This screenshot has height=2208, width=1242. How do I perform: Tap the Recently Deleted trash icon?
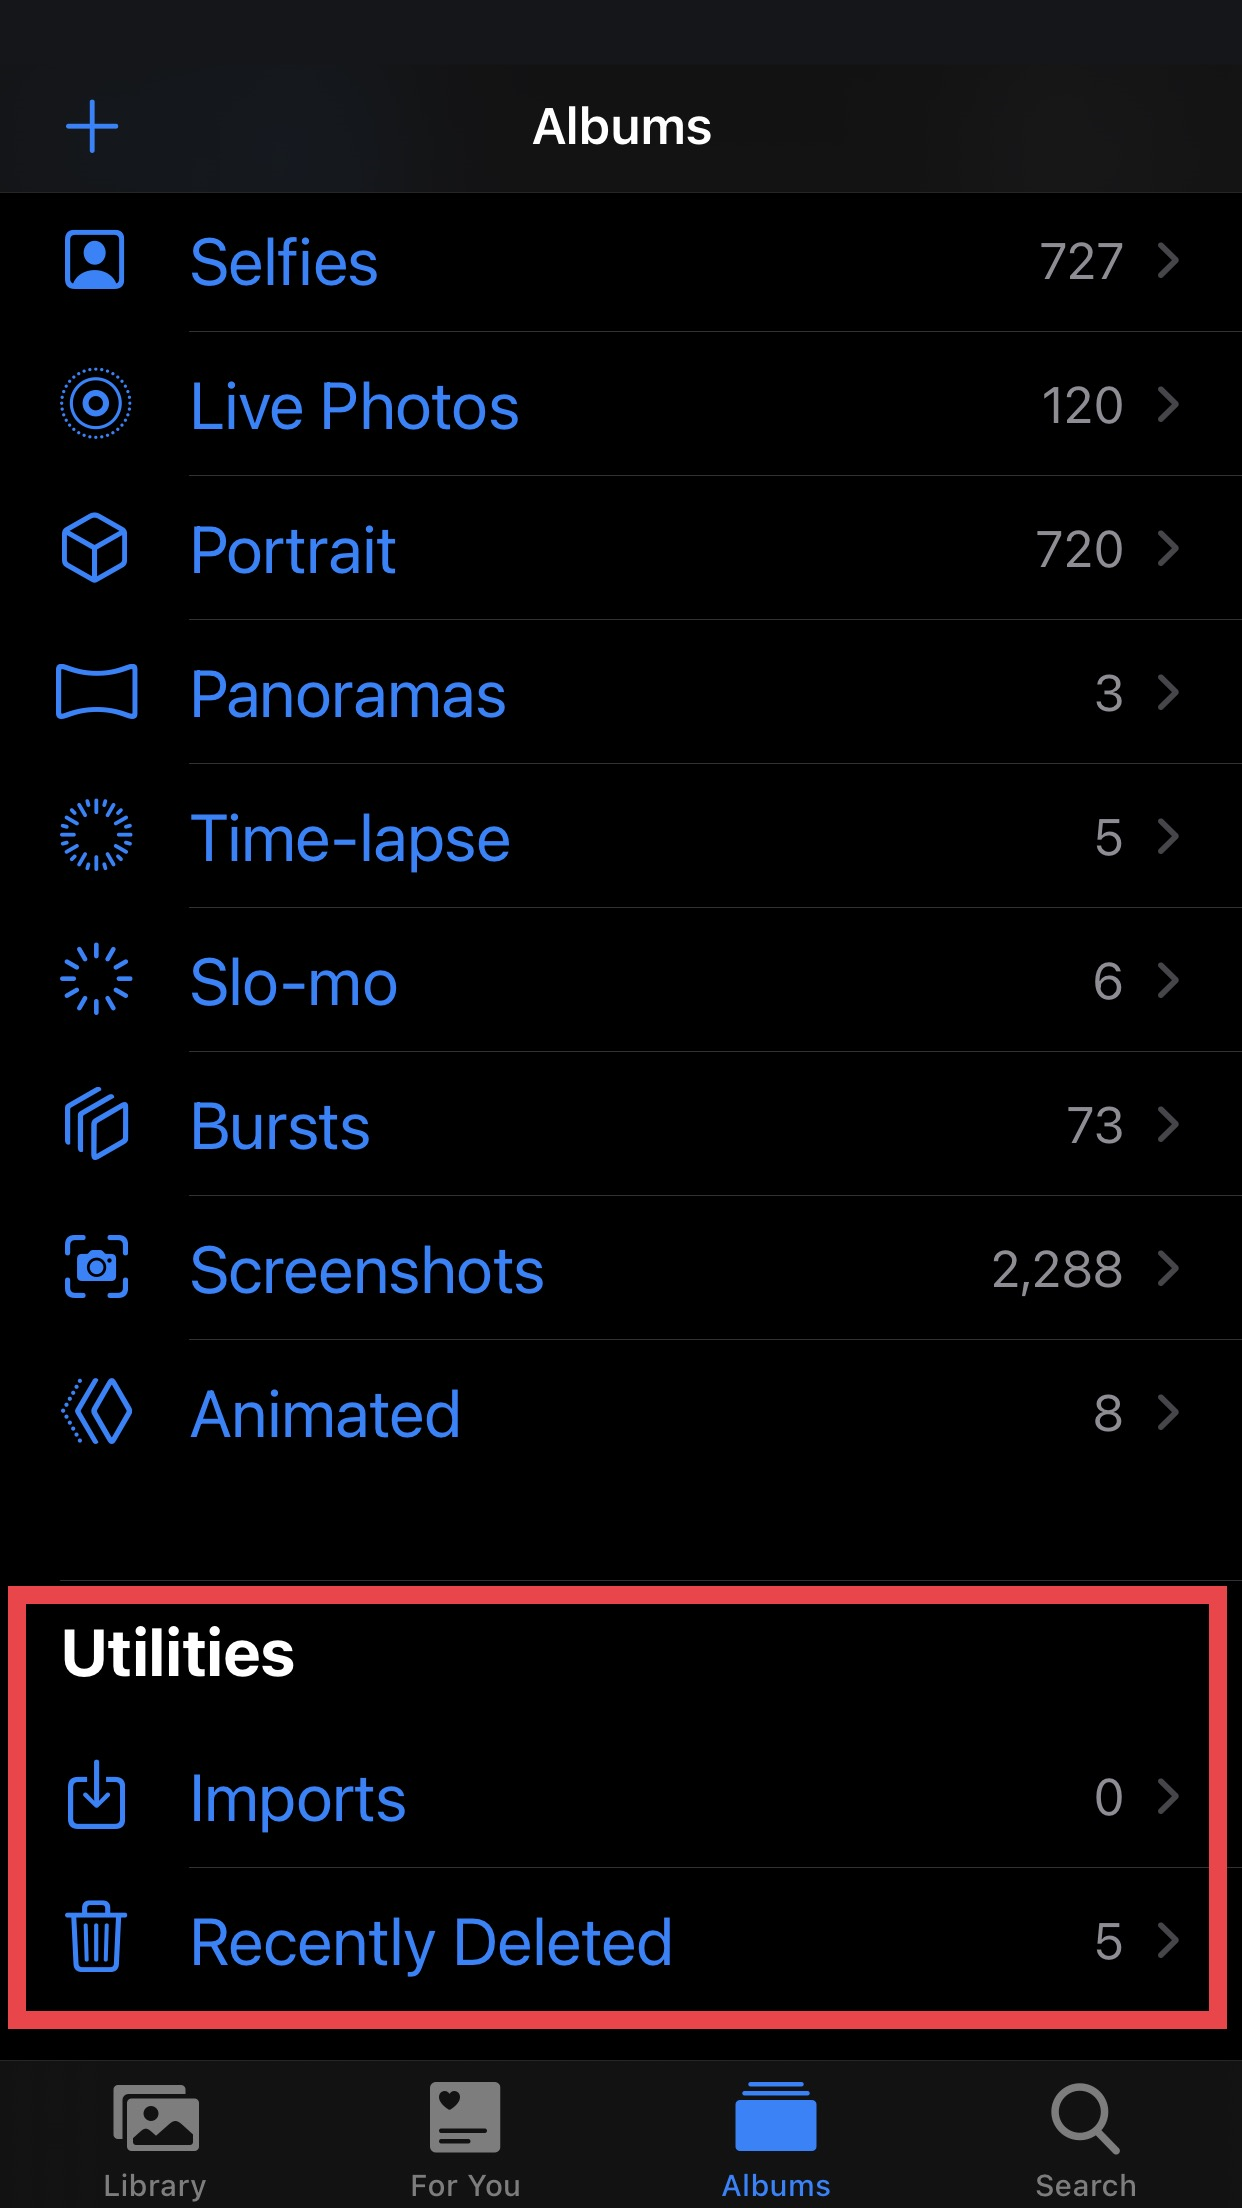click(96, 1938)
